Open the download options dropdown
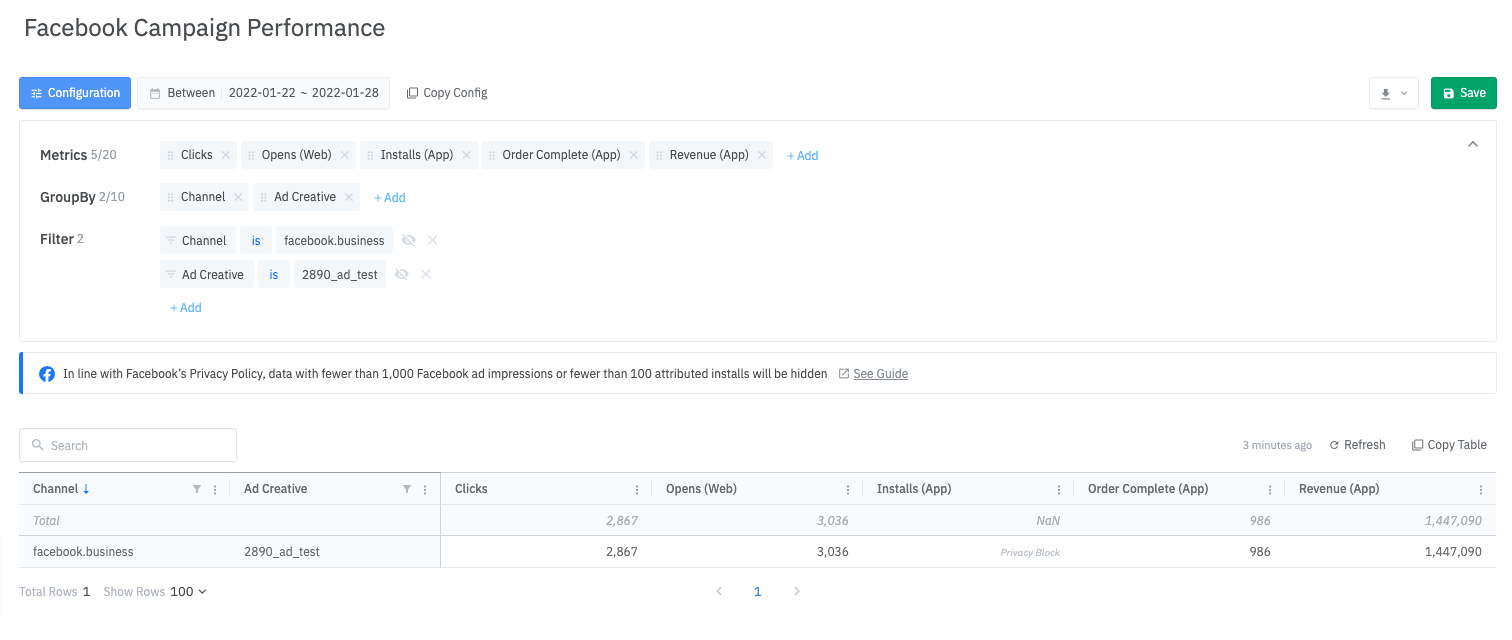This screenshot has height=640, width=1512. pyautogui.click(x=1394, y=93)
